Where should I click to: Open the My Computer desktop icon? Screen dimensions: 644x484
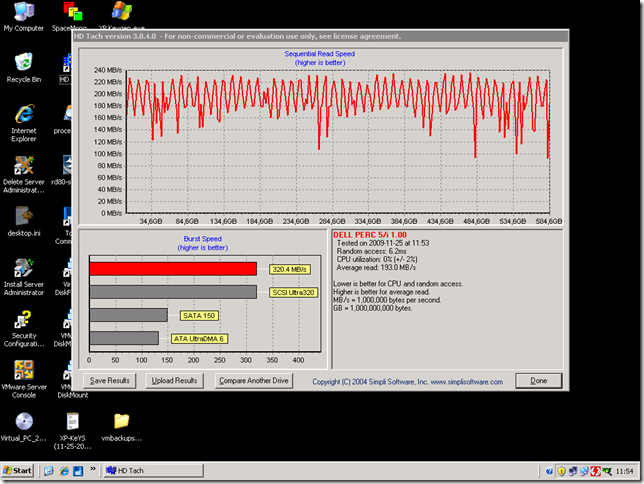pos(22,13)
